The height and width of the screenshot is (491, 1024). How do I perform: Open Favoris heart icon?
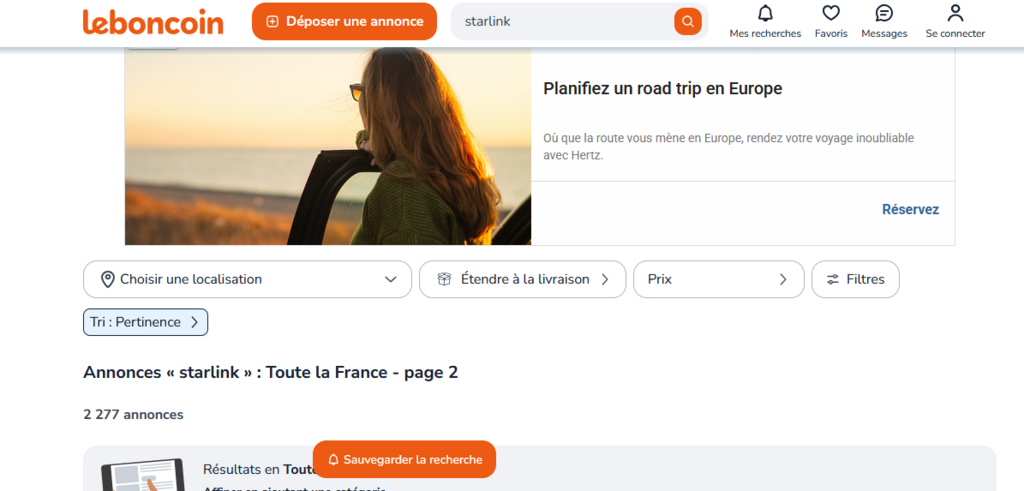pos(830,13)
